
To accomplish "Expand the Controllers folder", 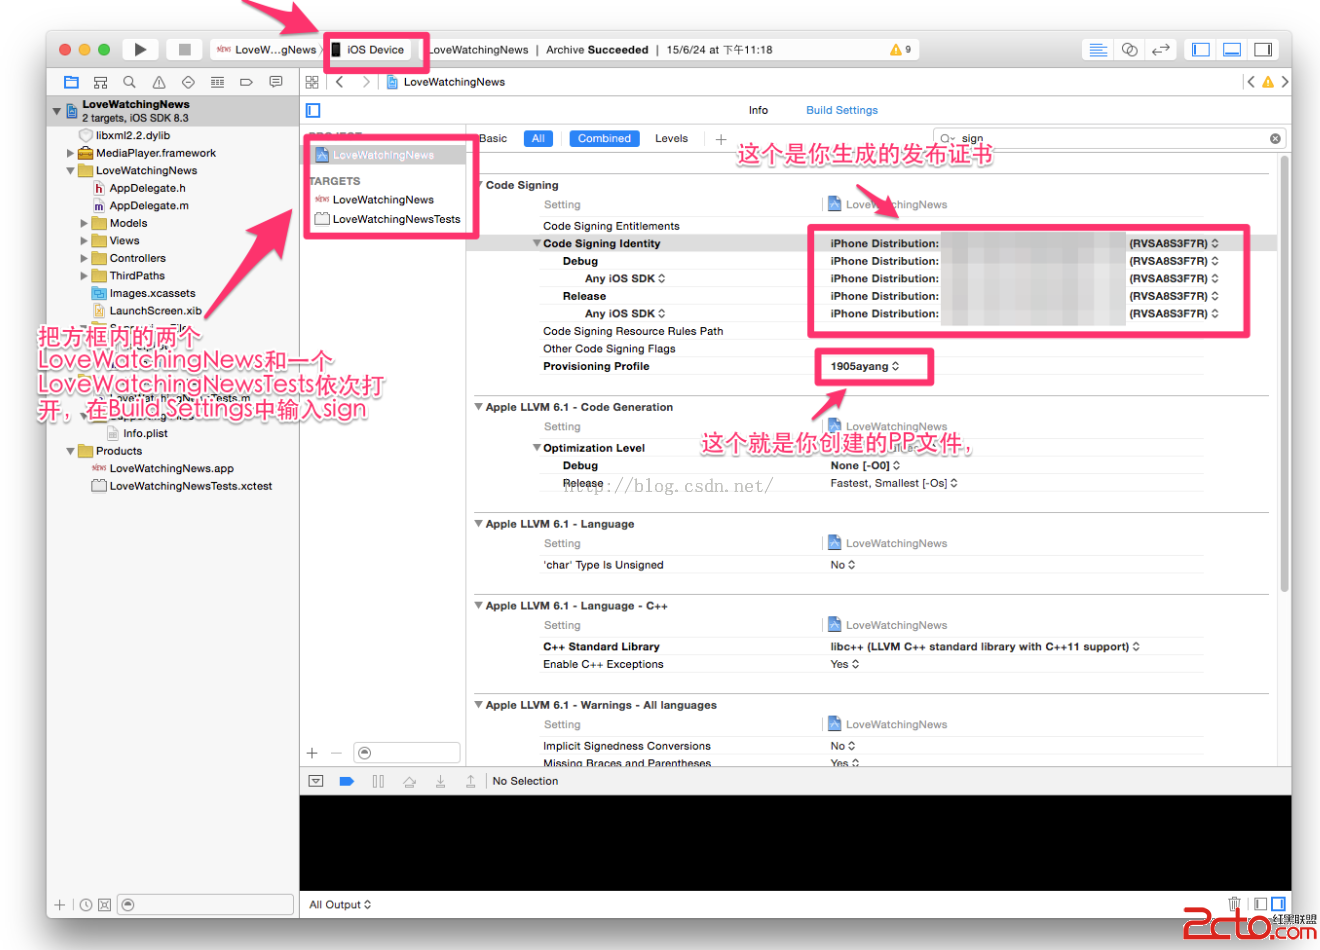I will (85, 258).
